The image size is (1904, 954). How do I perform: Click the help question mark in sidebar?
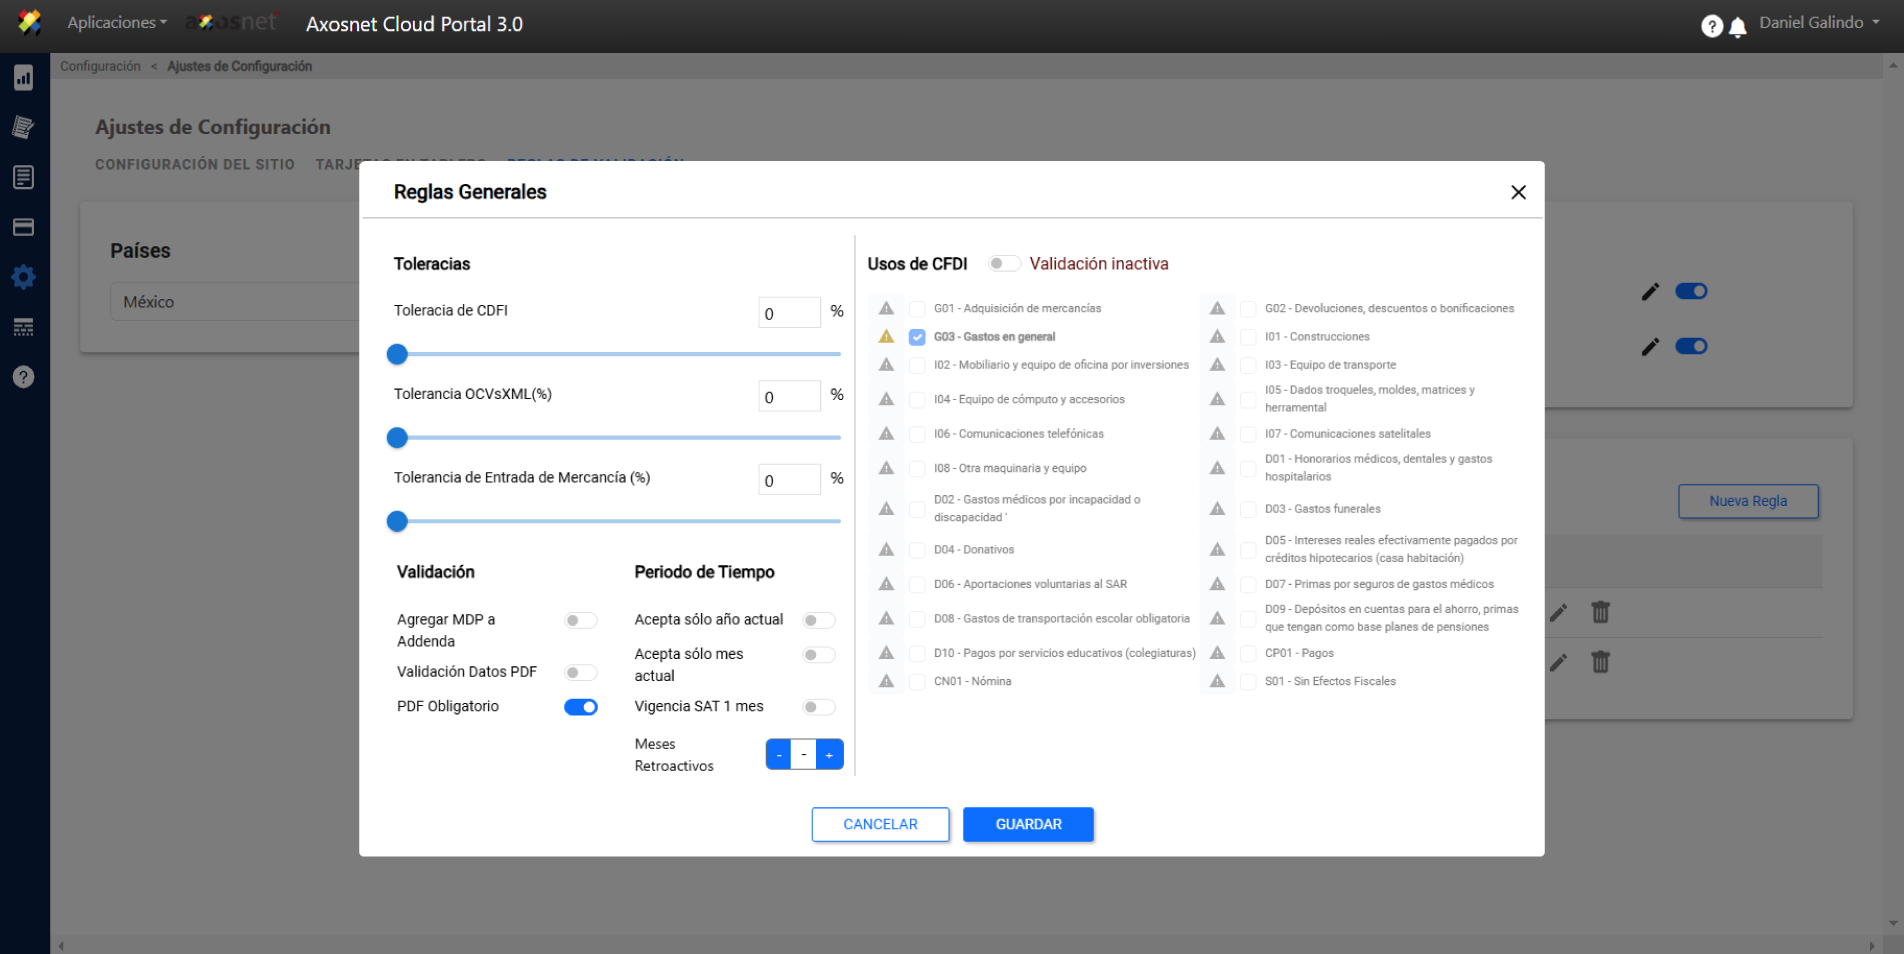pyautogui.click(x=23, y=377)
